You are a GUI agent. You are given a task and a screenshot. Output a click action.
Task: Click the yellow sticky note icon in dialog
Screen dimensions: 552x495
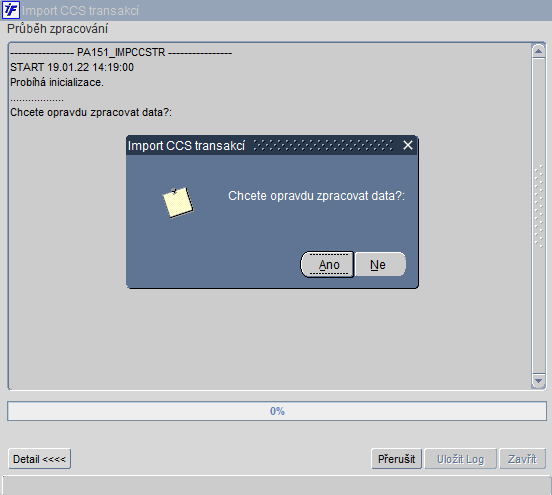pyautogui.click(x=178, y=202)
